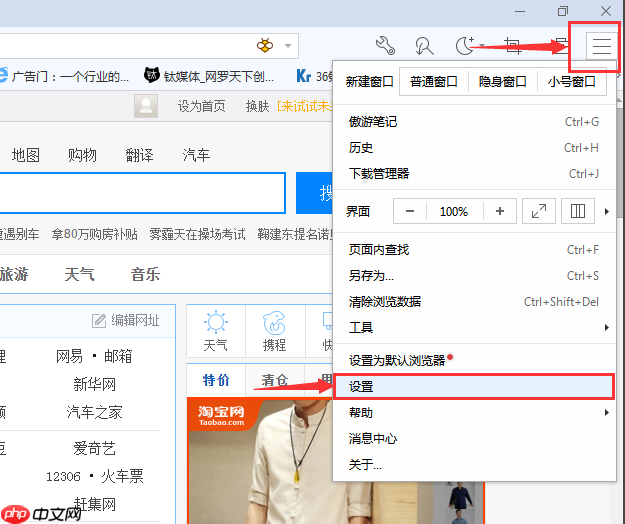Image resolution: width=625 pixels, height=524 pixels.
Task: Click the fullscreen expand icon in menu
Action: [x=539, y=211]
